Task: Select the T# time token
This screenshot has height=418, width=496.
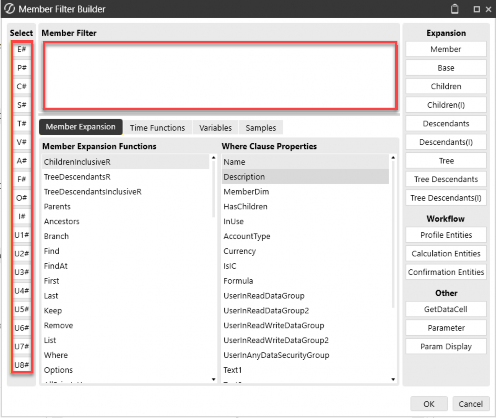Action: pyautogui.click(x=22, y=124)
